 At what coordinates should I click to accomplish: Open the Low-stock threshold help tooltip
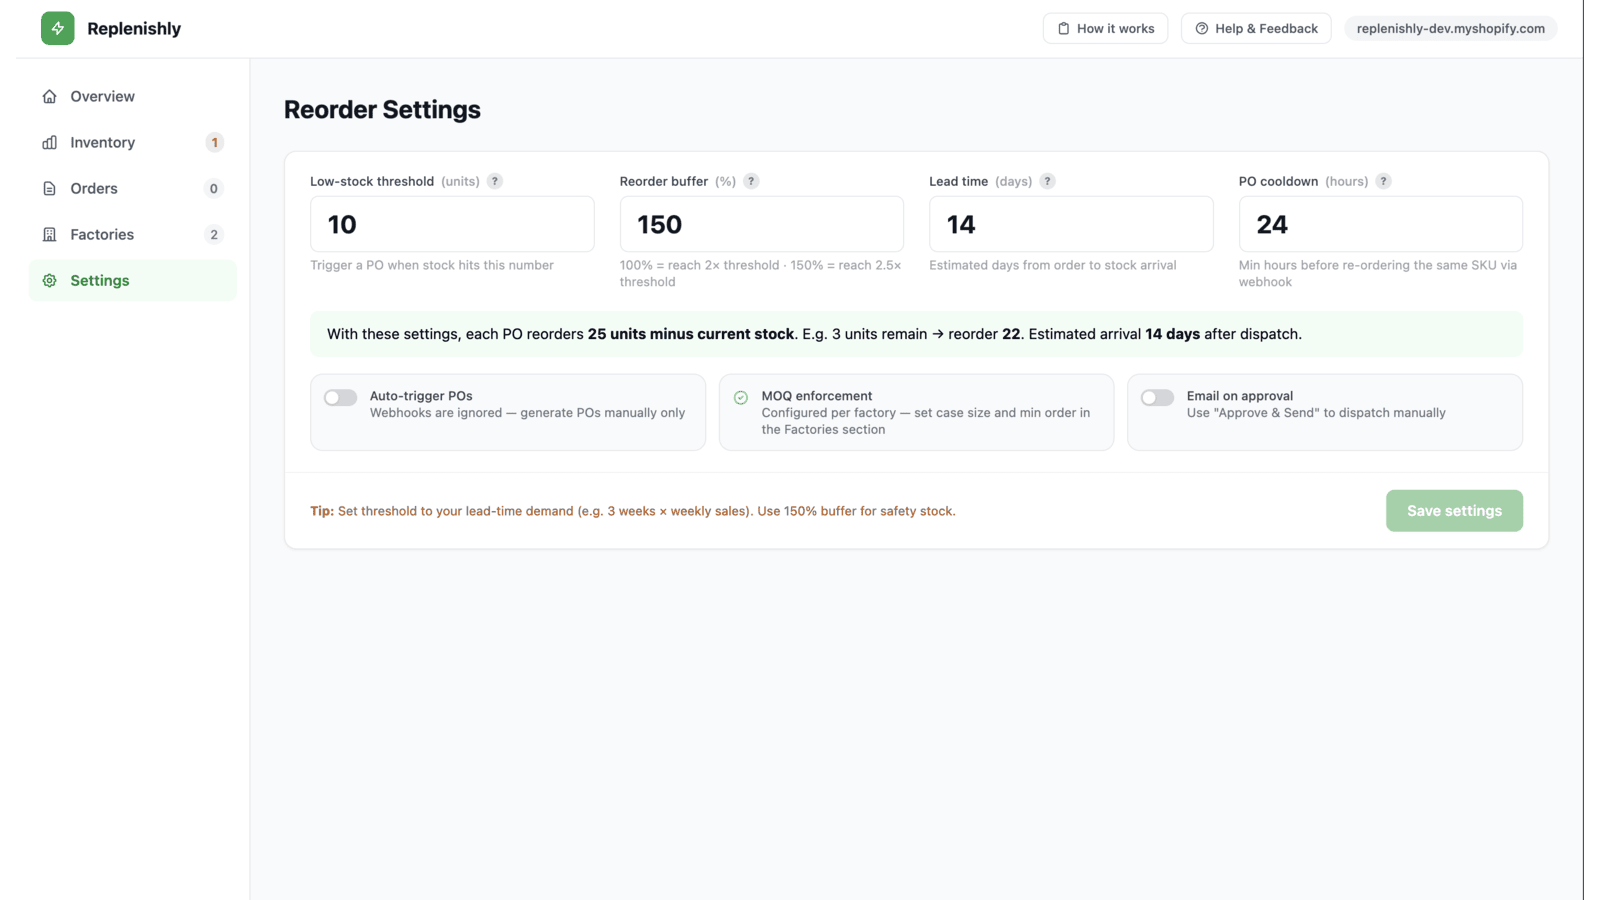click(495, 181)
